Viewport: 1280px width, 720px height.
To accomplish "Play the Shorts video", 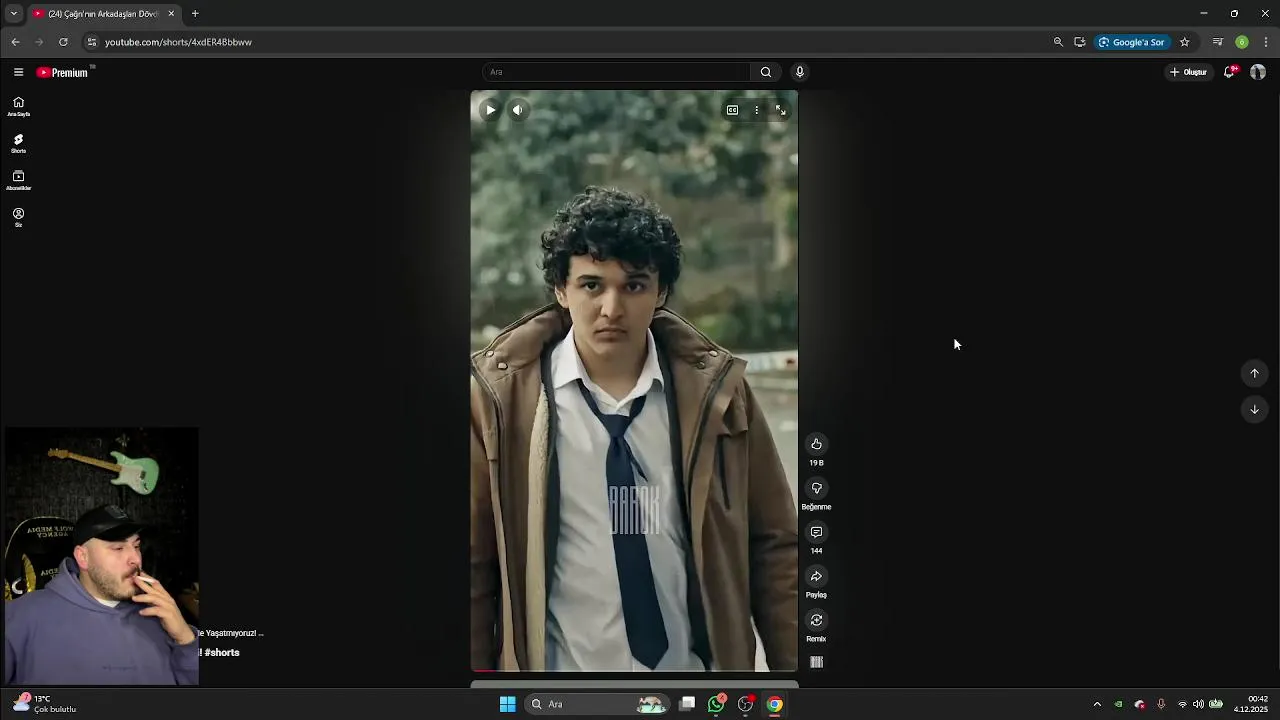I will point(490,110).
